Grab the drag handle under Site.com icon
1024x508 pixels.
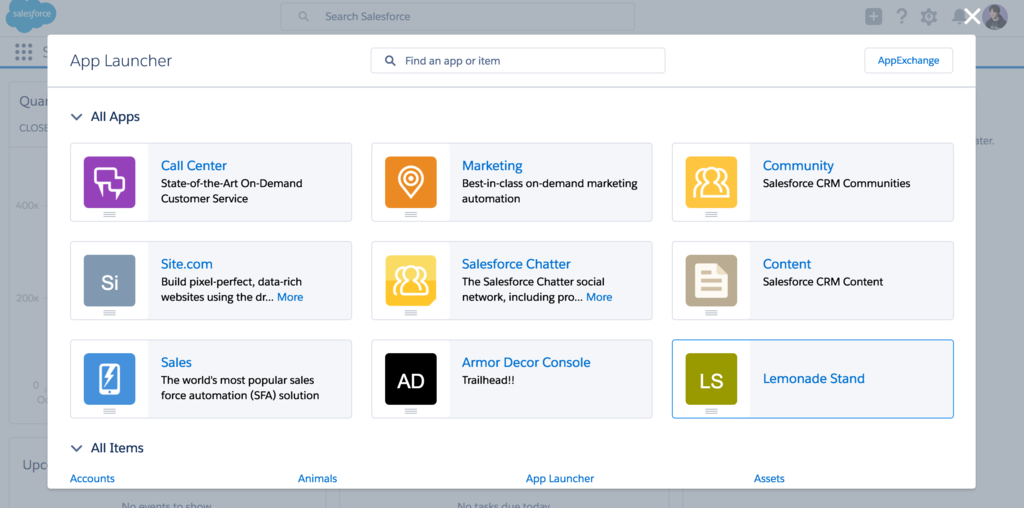point(110,313)
